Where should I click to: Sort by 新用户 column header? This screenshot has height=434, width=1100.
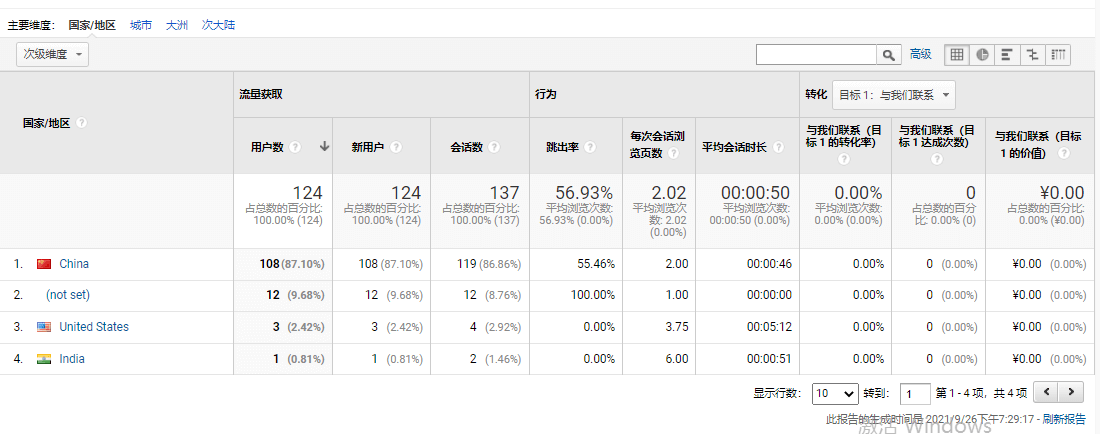coord(368,147)
